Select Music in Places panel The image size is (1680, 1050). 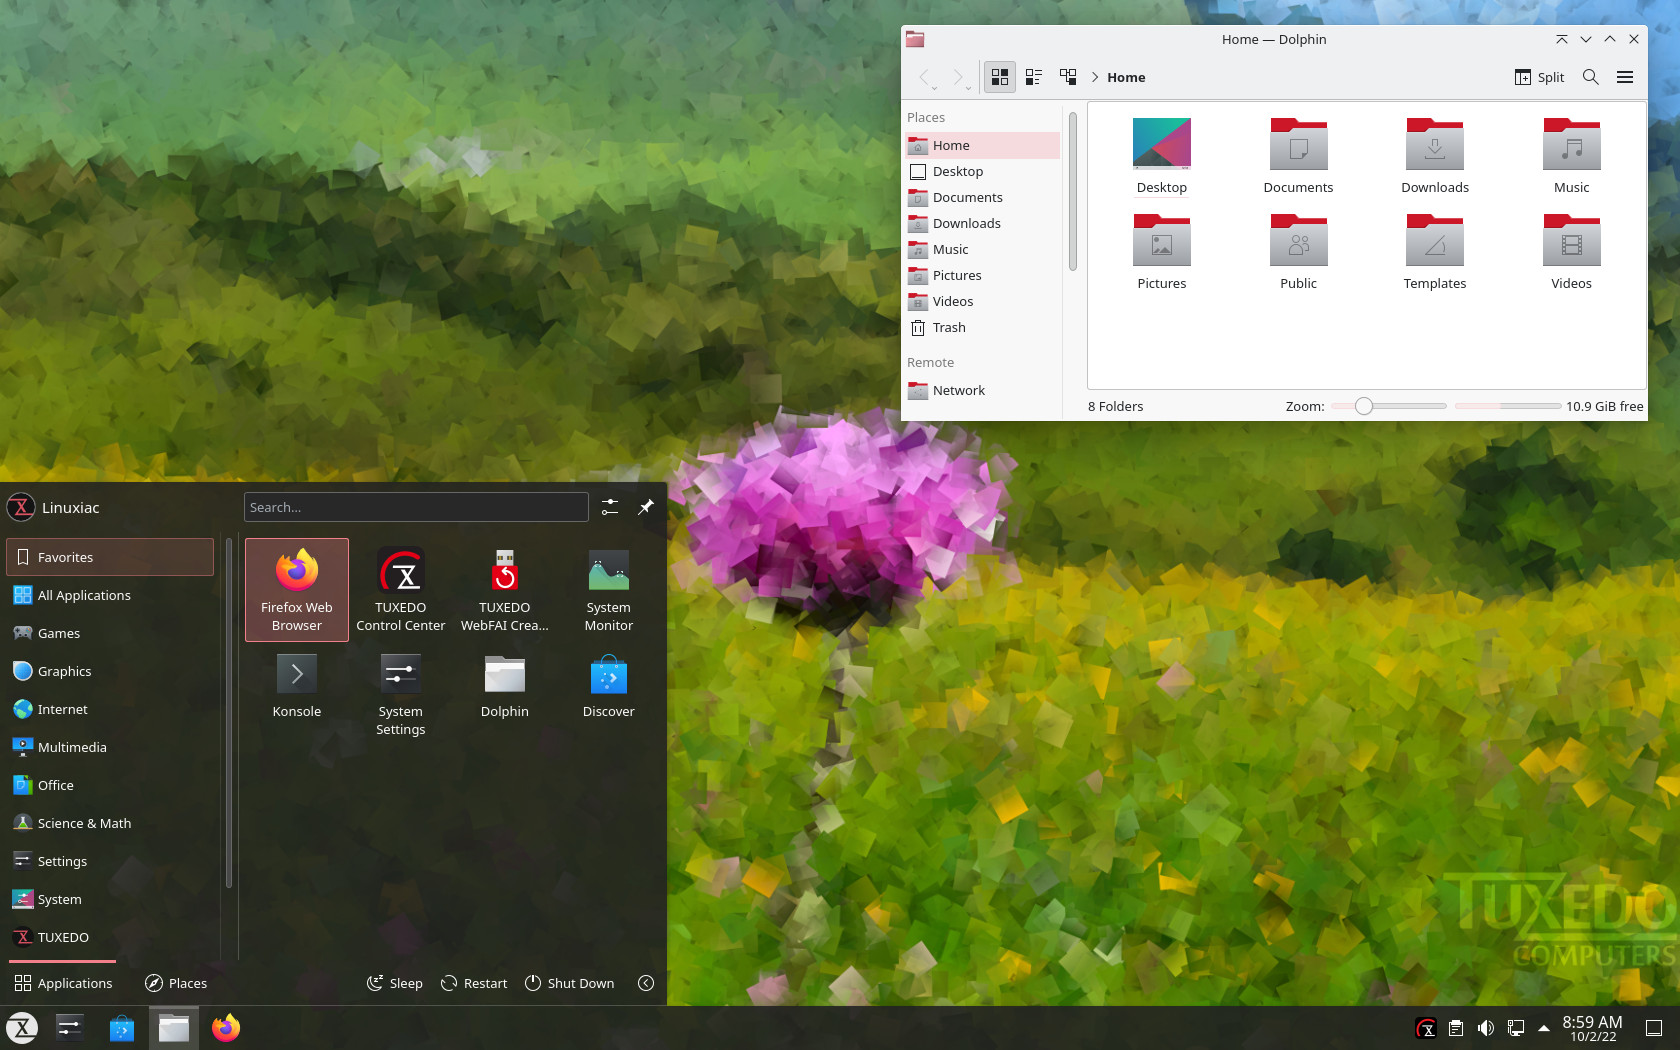tap(982, 249)
